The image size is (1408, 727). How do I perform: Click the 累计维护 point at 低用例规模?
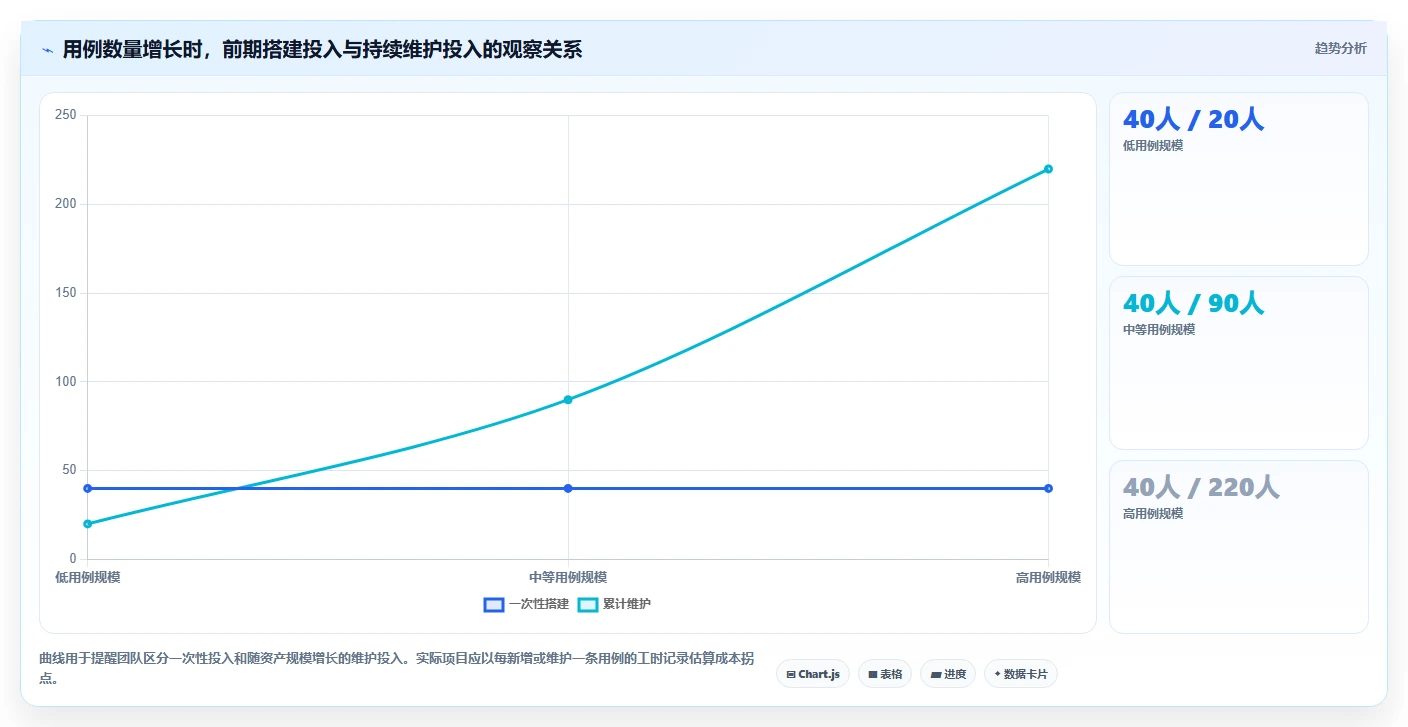click(88, 524)
